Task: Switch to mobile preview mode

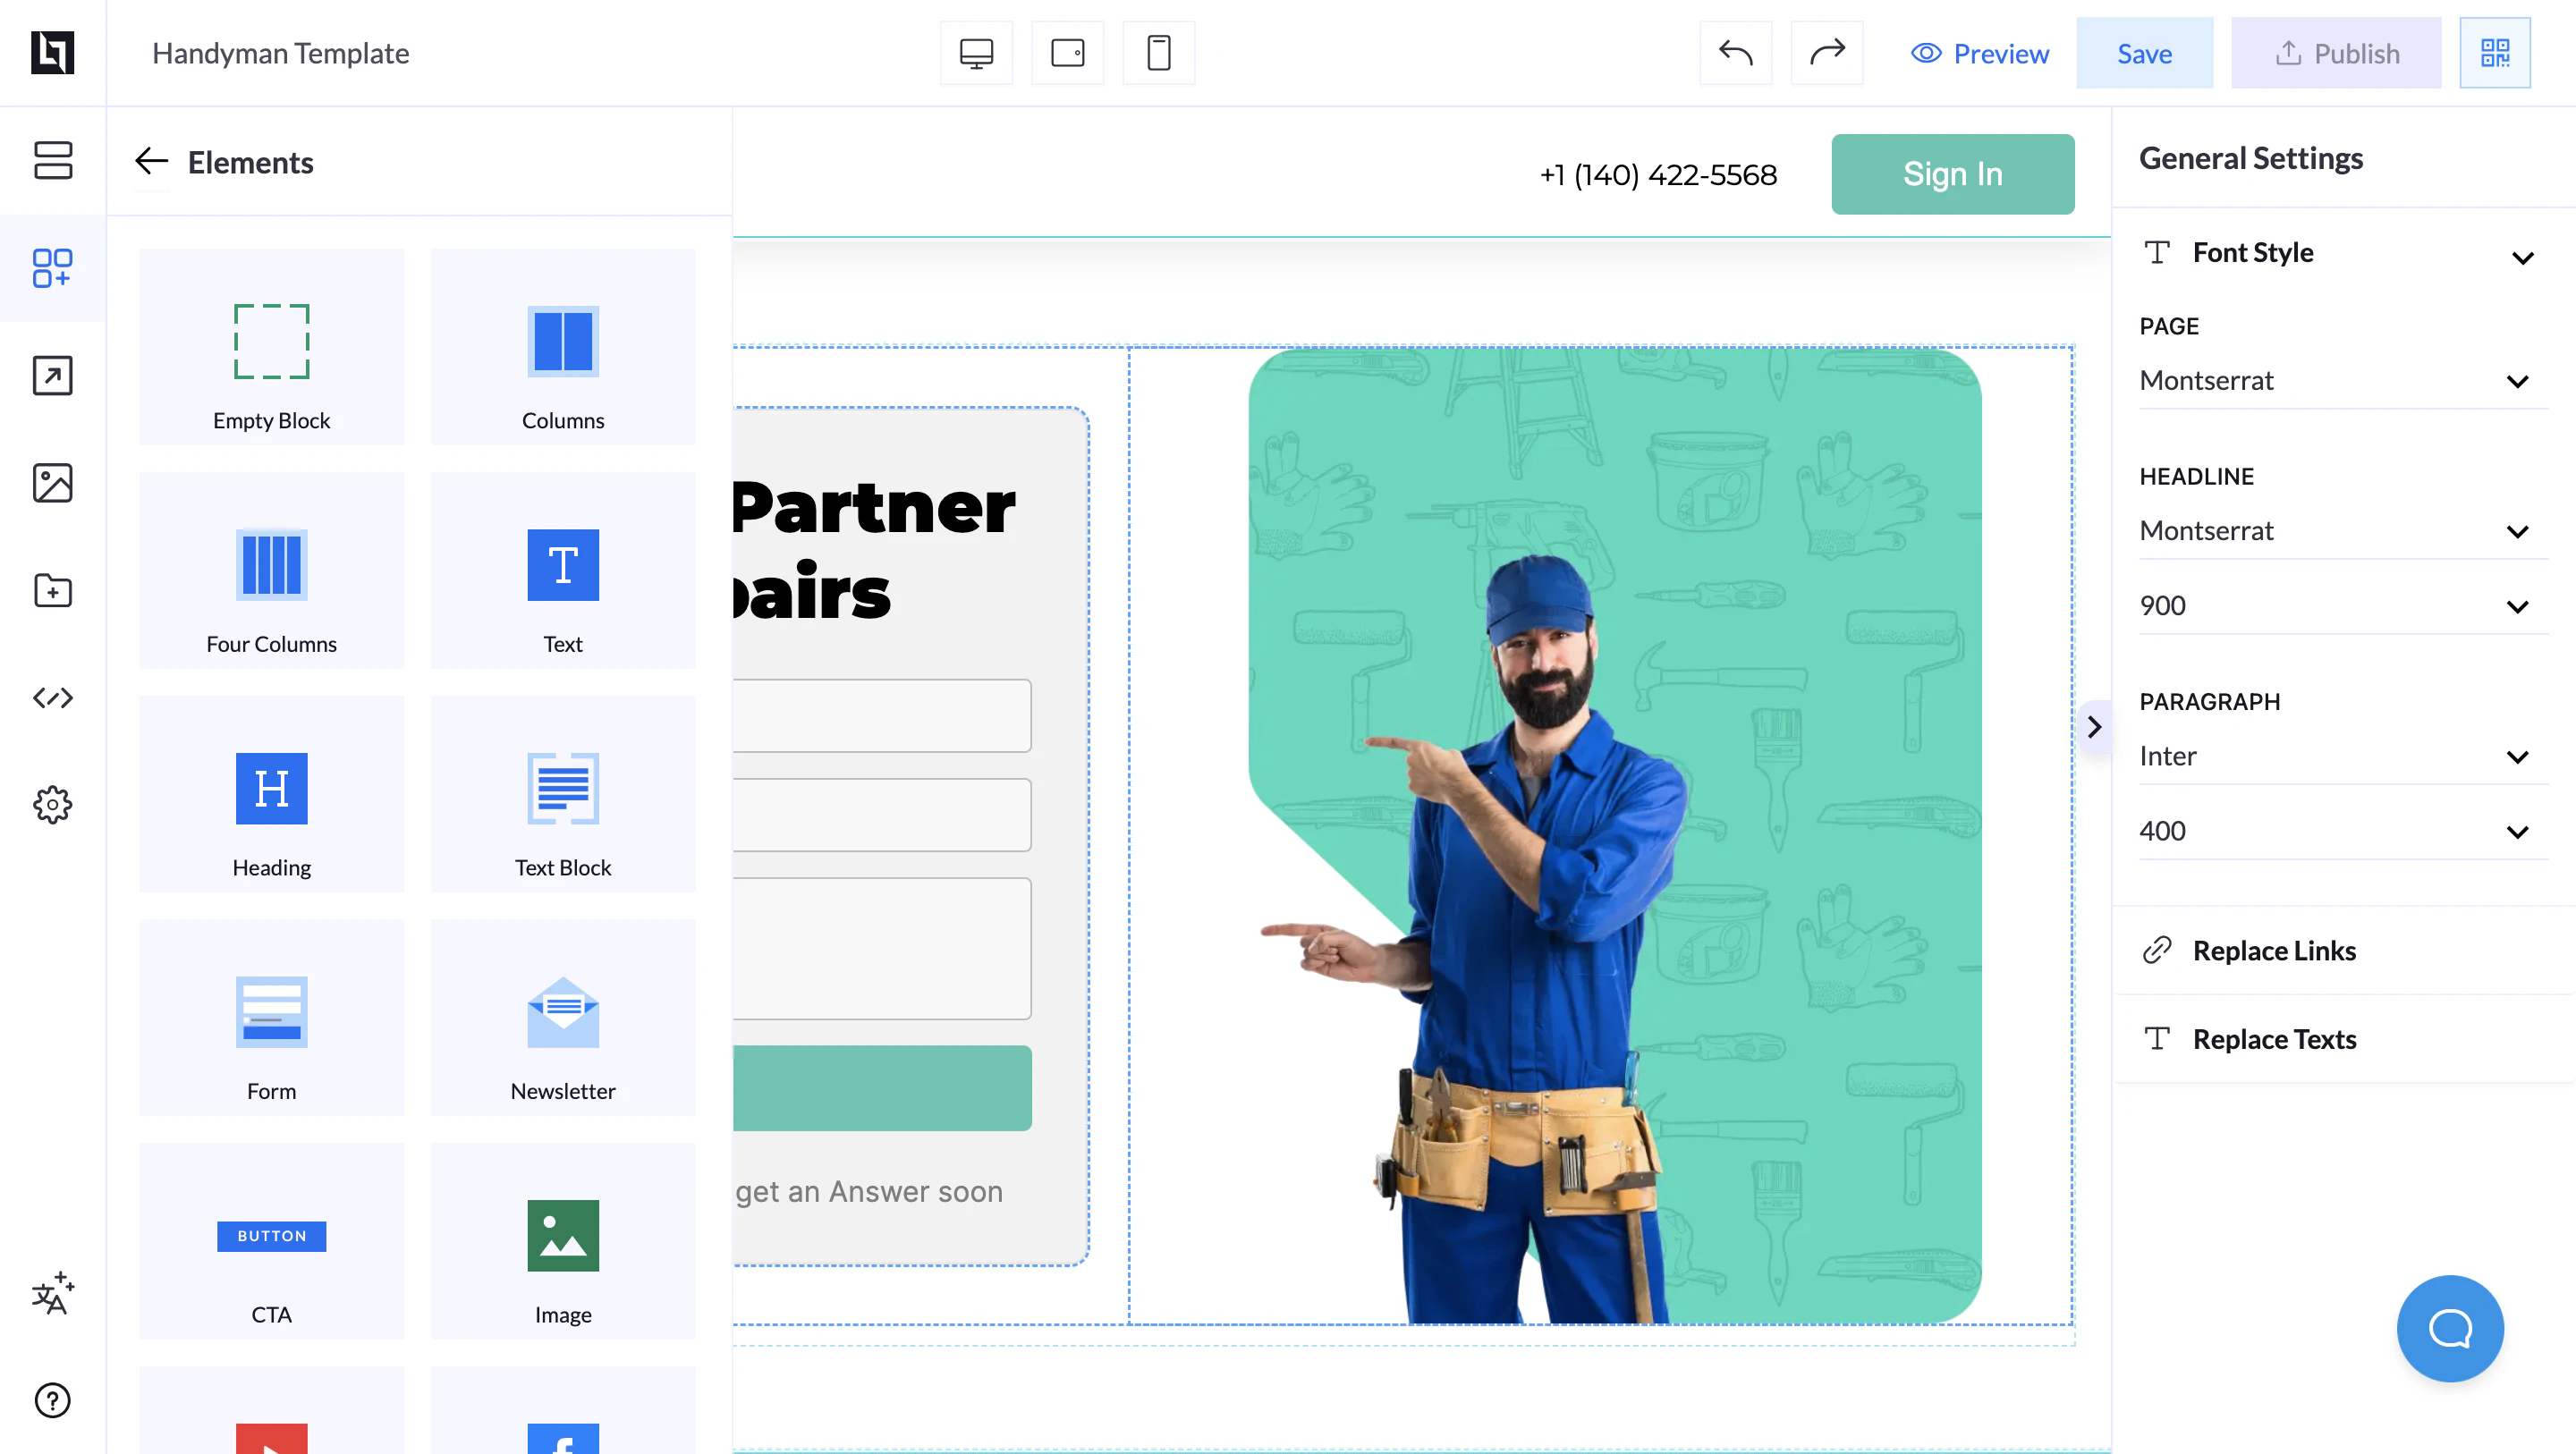Action: click(x=1158, y=53)
